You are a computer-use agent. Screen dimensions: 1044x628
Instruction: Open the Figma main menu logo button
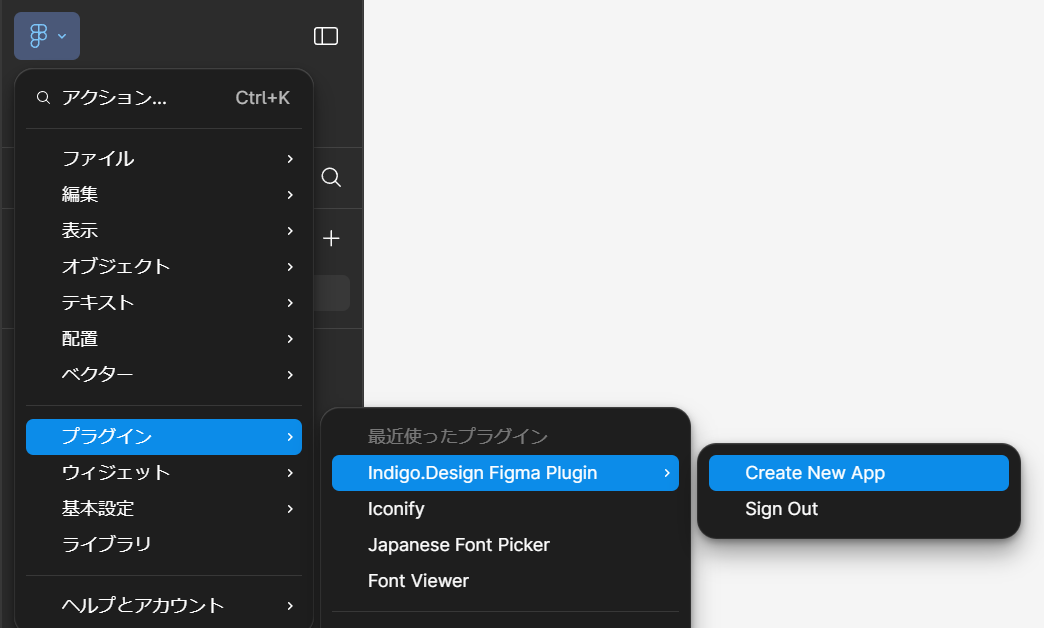(x=47, y=36)
